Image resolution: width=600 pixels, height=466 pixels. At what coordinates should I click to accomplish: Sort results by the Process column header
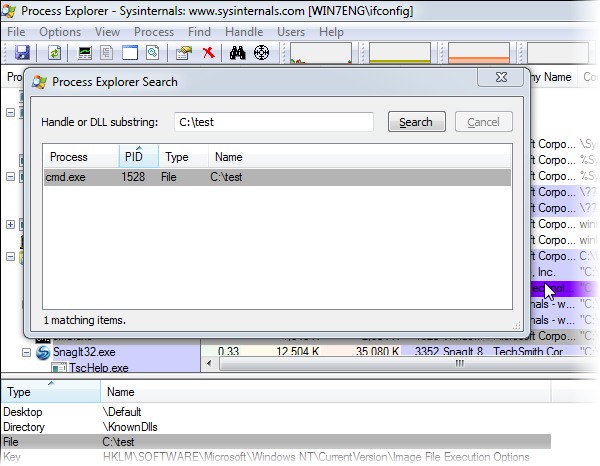coord(81,157)
